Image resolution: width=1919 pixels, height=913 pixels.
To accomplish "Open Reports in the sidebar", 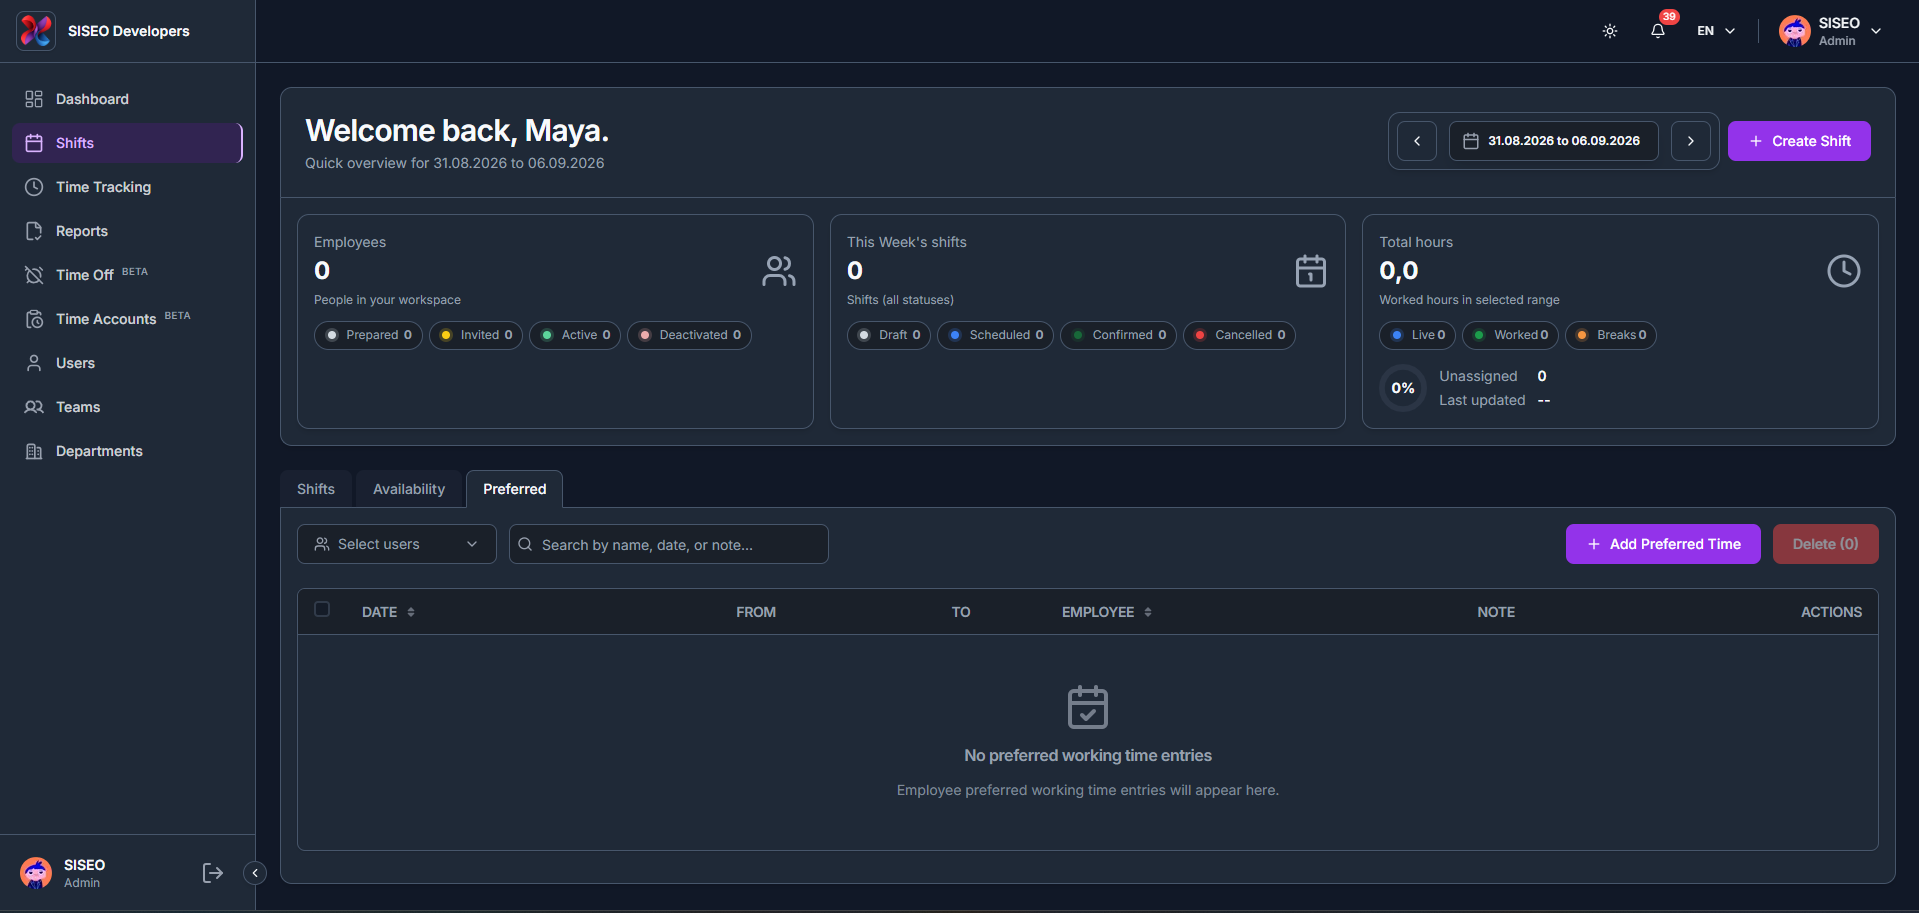I will point(127,231).
